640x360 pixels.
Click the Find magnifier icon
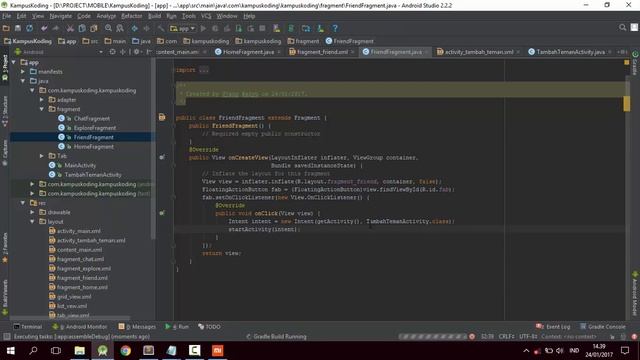[108, 28]
